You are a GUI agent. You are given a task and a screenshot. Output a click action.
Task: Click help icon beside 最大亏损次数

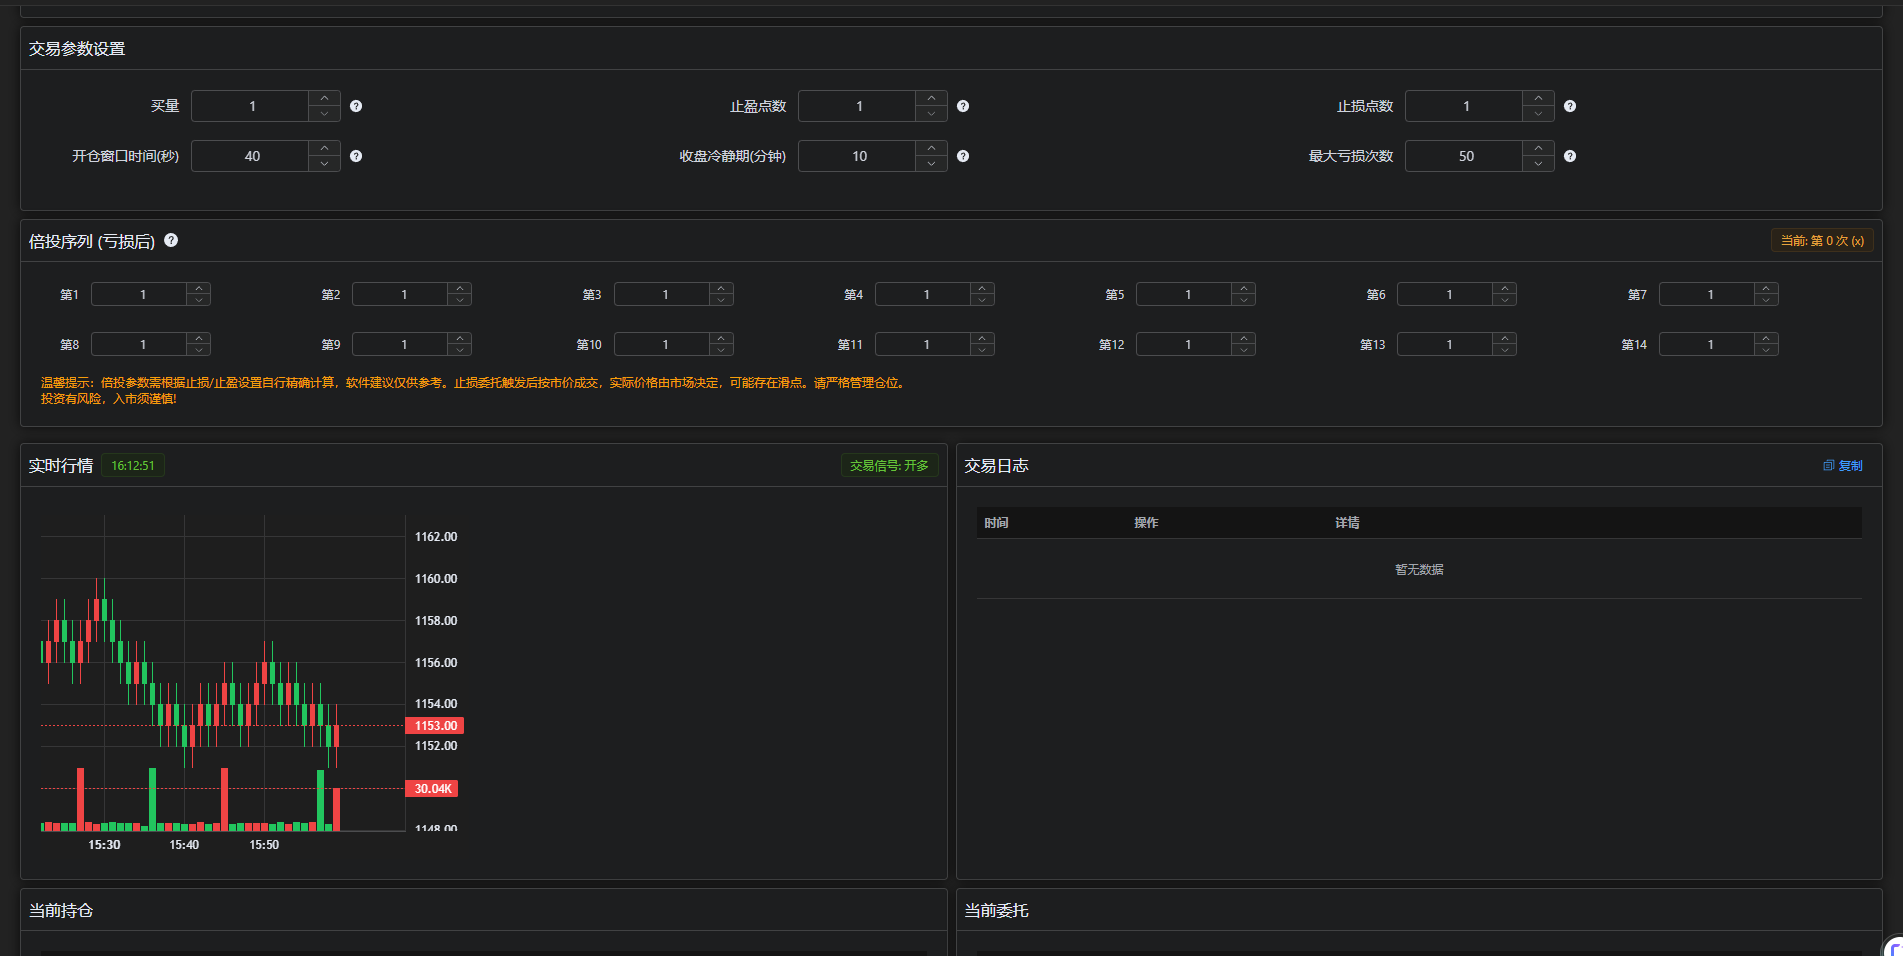click(1570, 156)
